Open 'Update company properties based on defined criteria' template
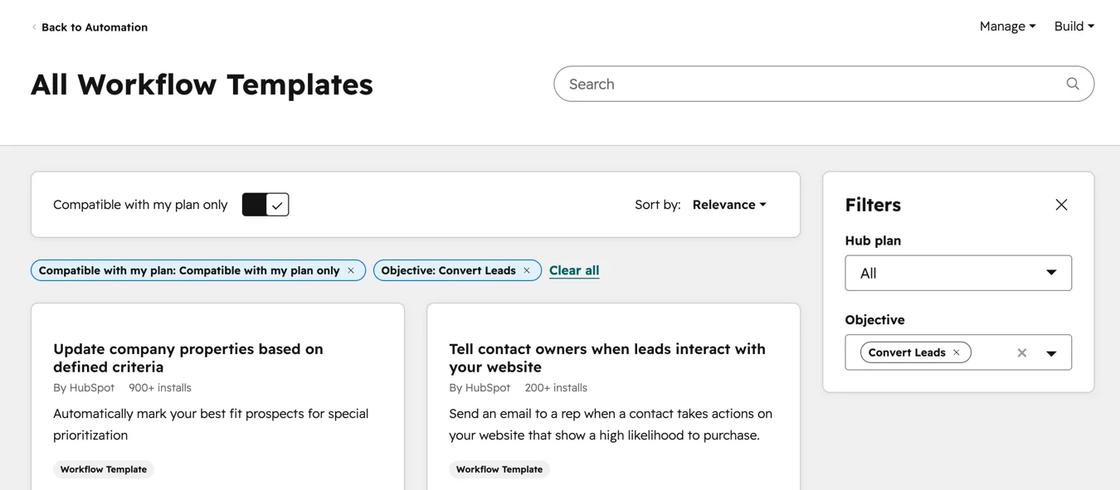Viewport: 1120px width, 490px height. click(x=188, y=358)
